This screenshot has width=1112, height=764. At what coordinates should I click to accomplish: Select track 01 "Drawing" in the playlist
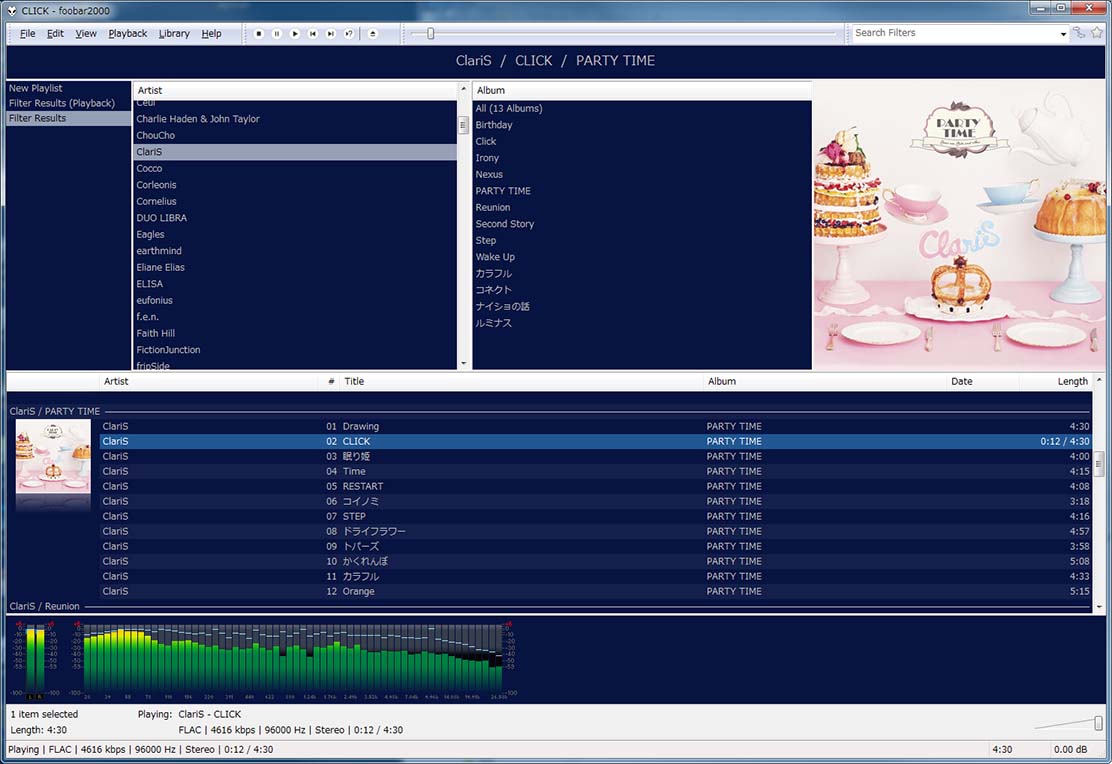click(x=596, y=426)
